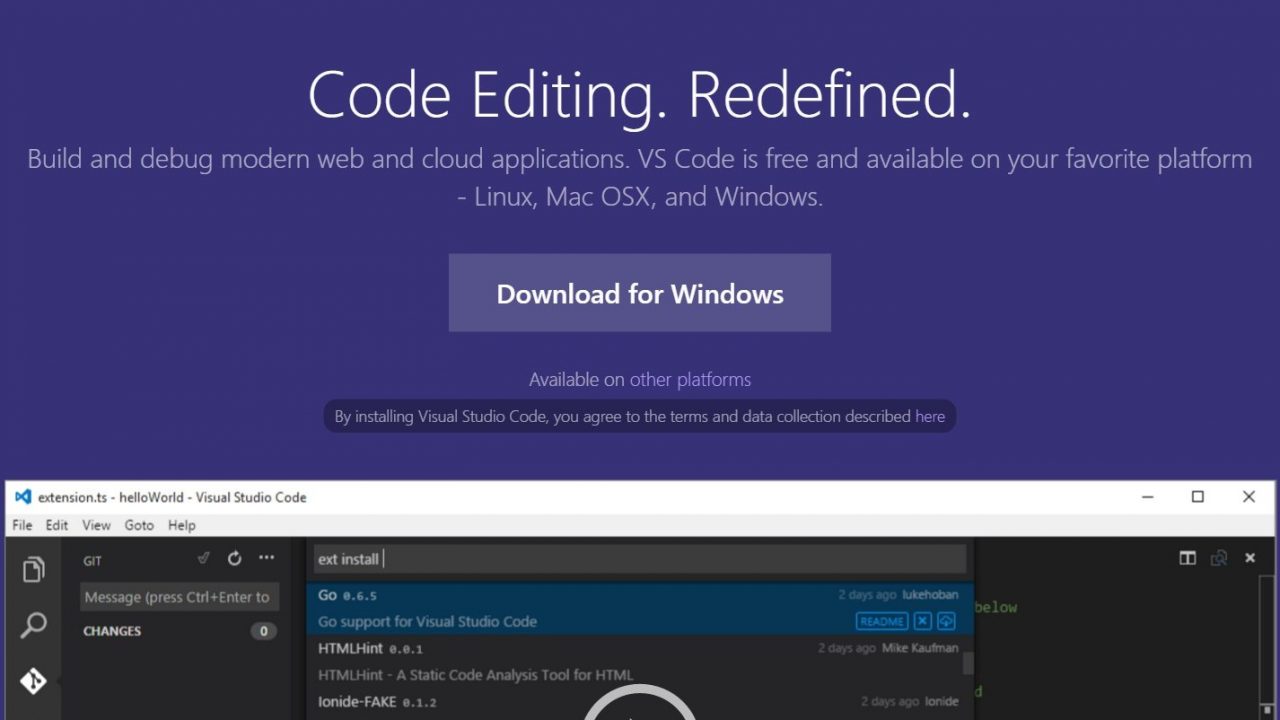Open the terms 'here' link

[930, 417]
